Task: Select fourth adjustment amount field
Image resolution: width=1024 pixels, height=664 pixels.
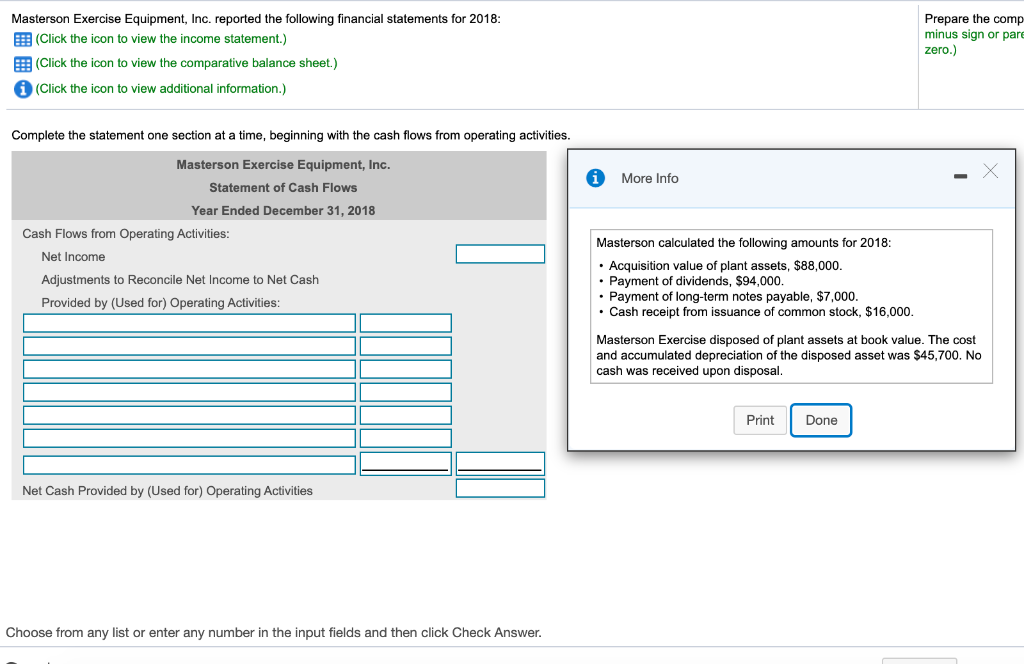Action: 406,392
